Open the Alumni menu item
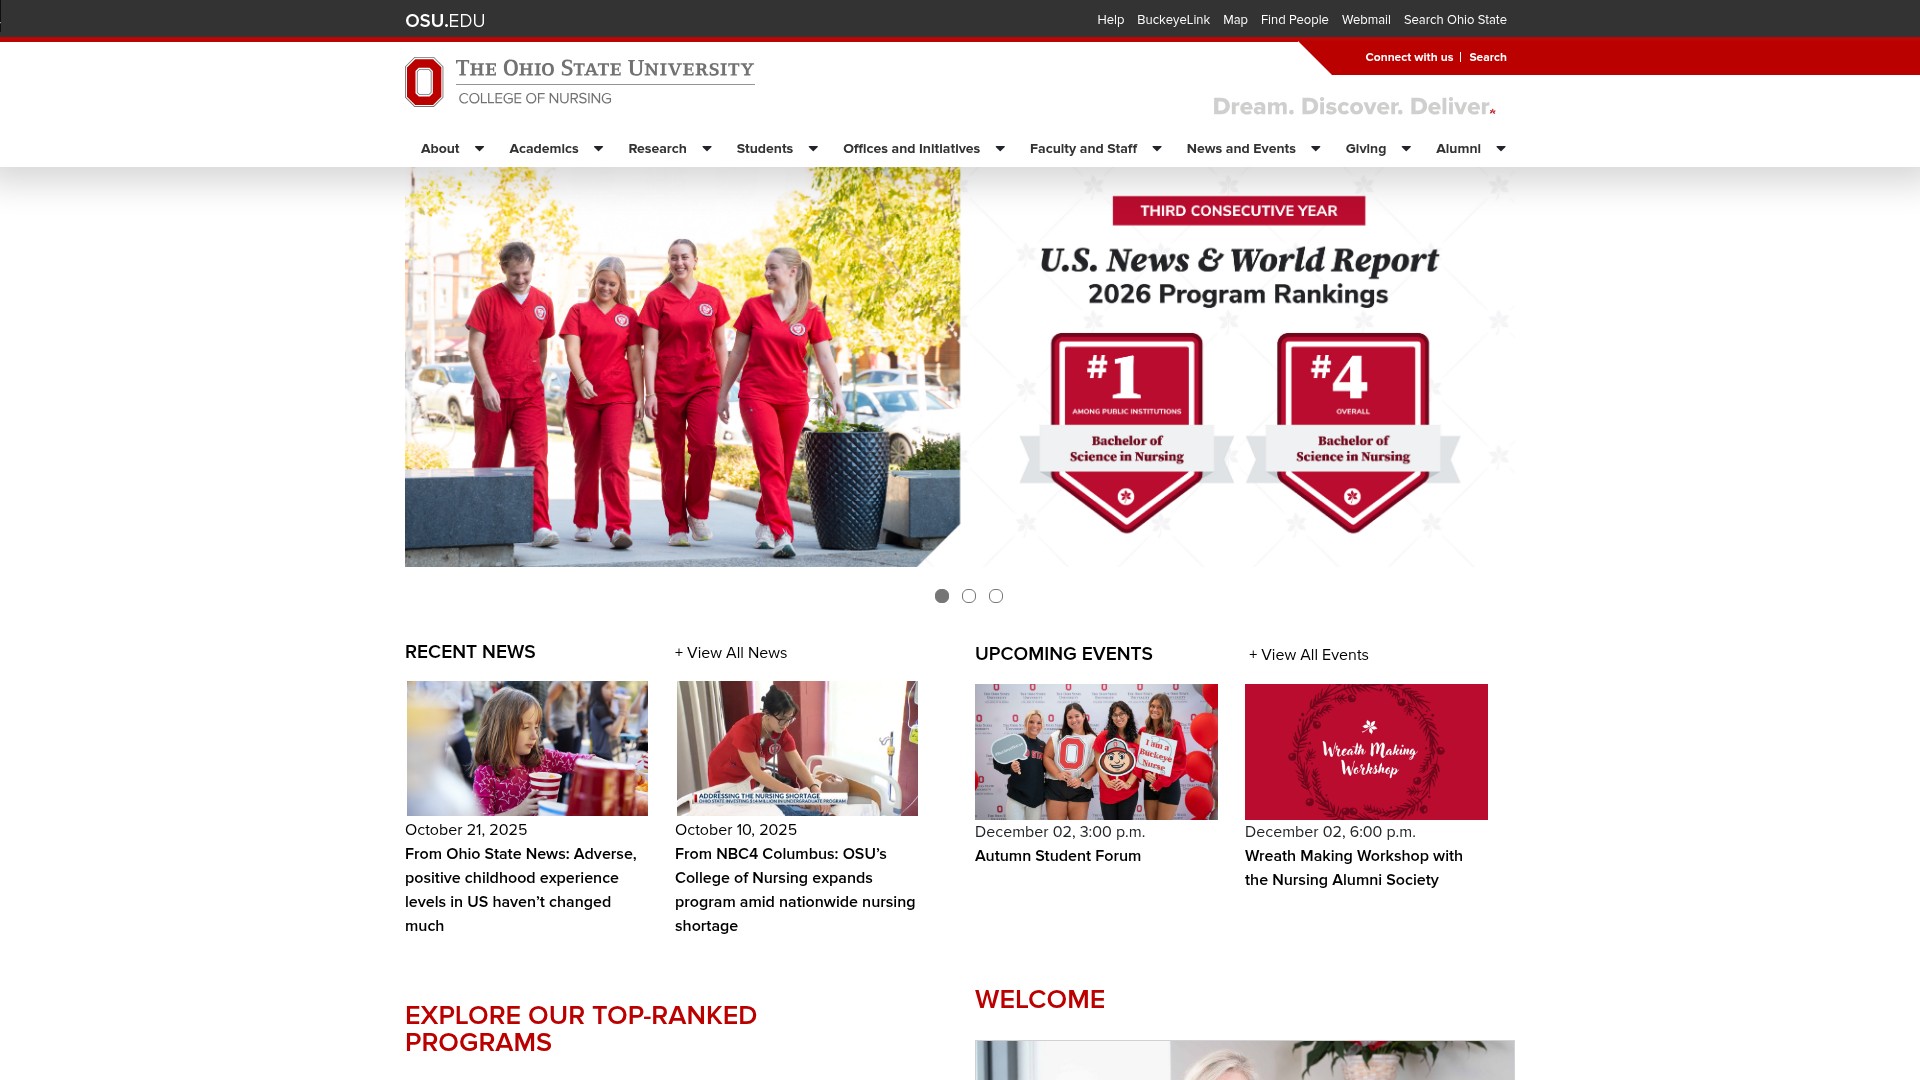The height and width of the screenshot is (1080, 1920). (x=1458, y=149)
